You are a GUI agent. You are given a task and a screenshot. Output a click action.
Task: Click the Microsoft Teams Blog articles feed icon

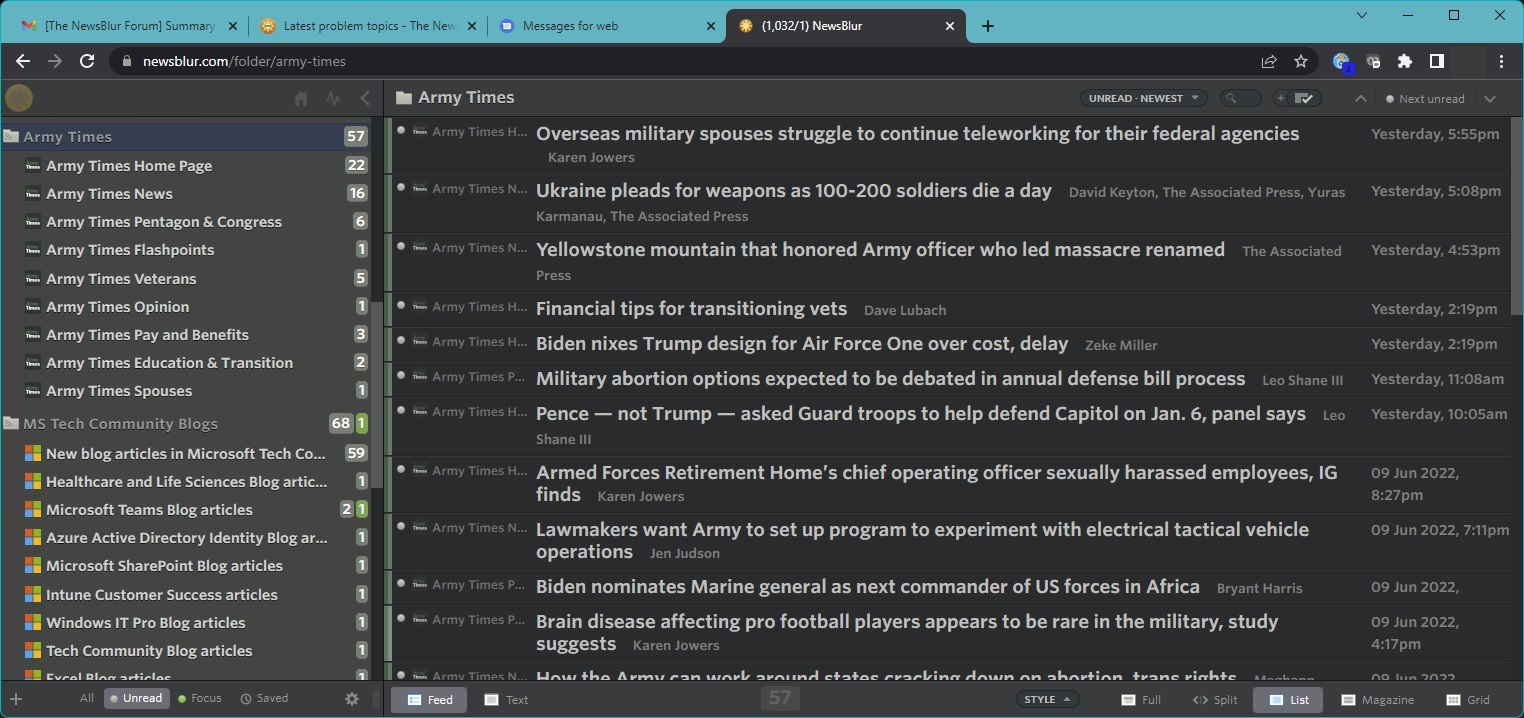(x=33, y=510)
